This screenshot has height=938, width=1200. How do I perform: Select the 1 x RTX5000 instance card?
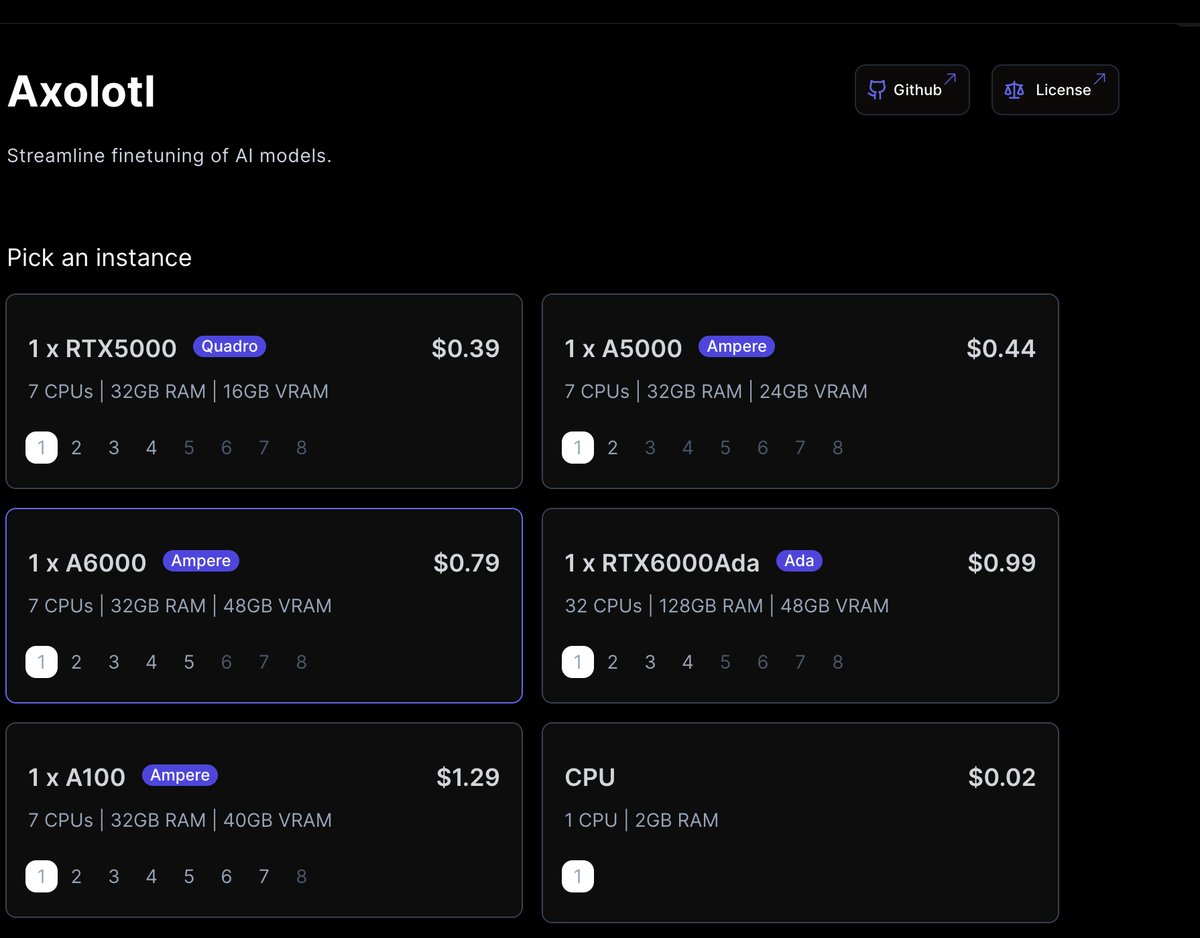(264, 391)
